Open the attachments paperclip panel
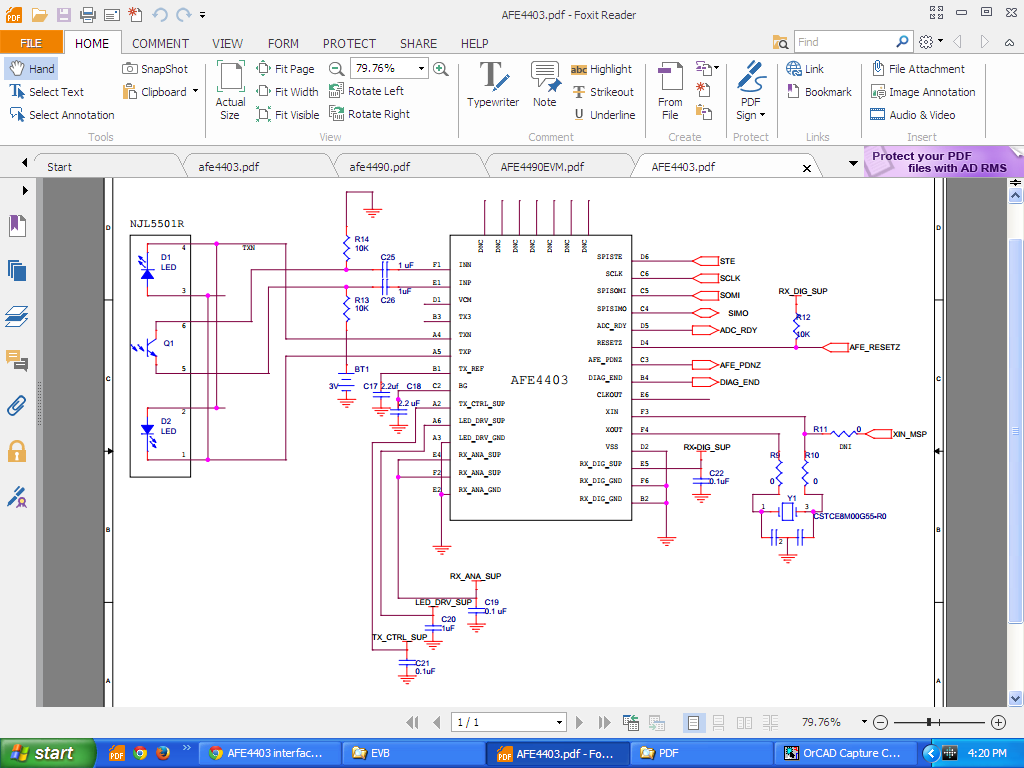Viewport: 1024px width, 768px height. pos(17,406)
